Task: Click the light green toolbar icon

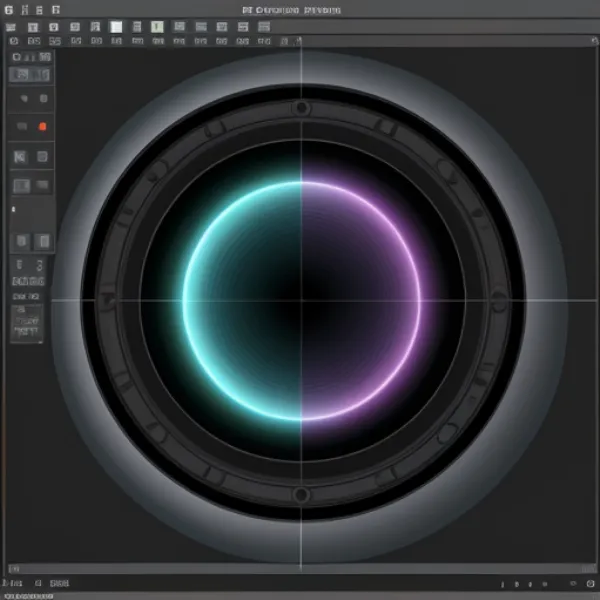Action: 157,27
